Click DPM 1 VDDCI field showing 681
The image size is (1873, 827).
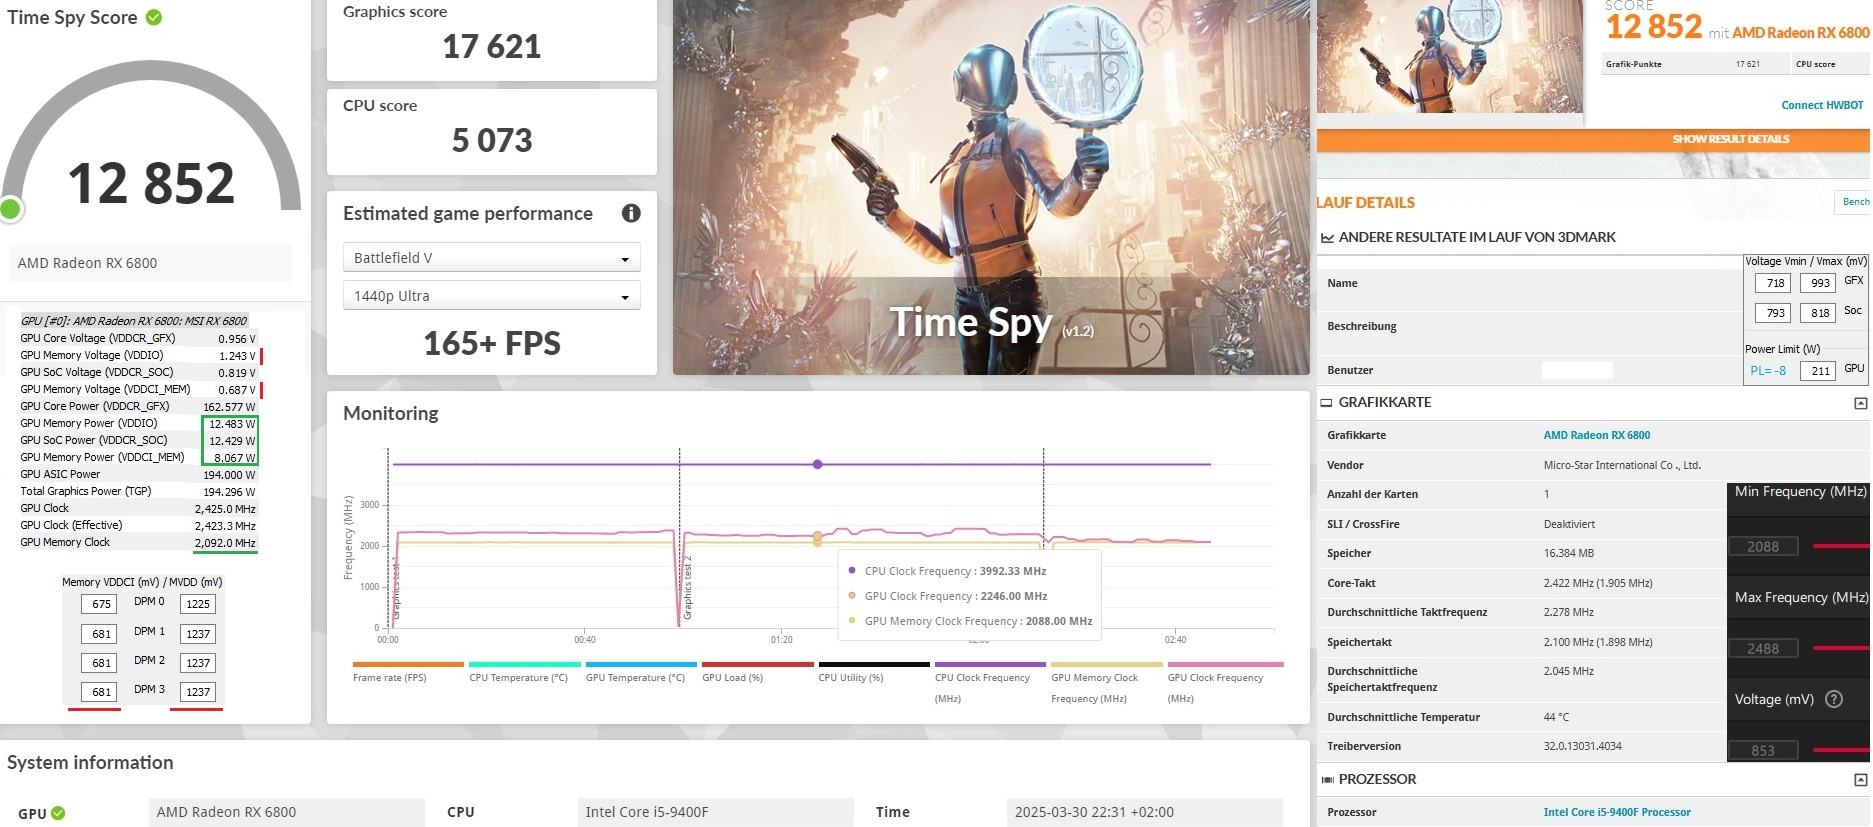point(100,634)
